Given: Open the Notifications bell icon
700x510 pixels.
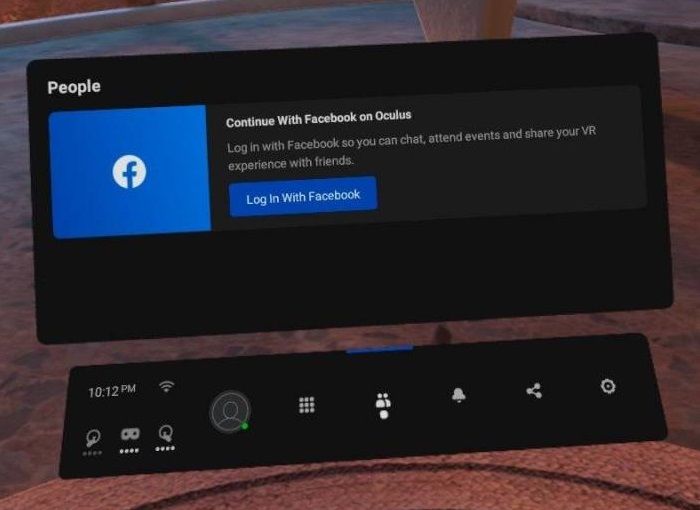Looking at the screenshot, I should click(x=458, y=394).
